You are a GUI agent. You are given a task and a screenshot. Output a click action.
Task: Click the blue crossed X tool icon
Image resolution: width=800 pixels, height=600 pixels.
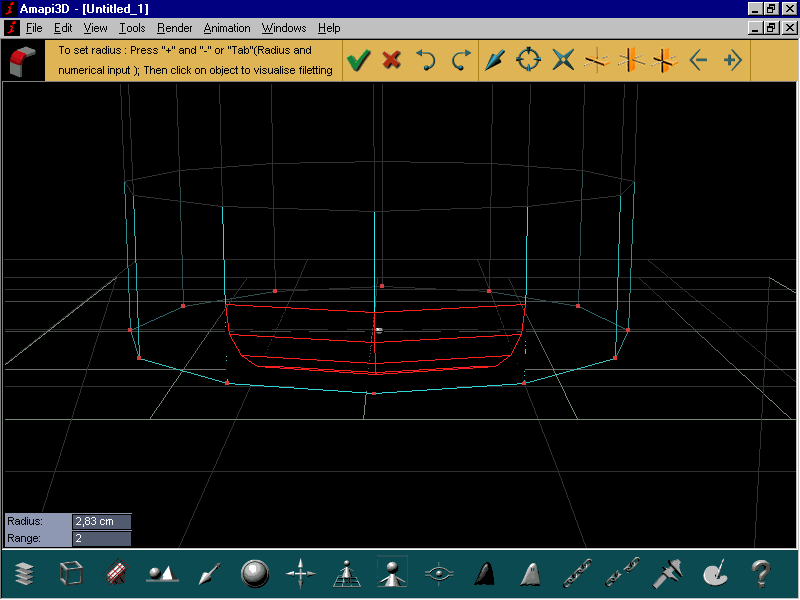[x=563, y=60]
